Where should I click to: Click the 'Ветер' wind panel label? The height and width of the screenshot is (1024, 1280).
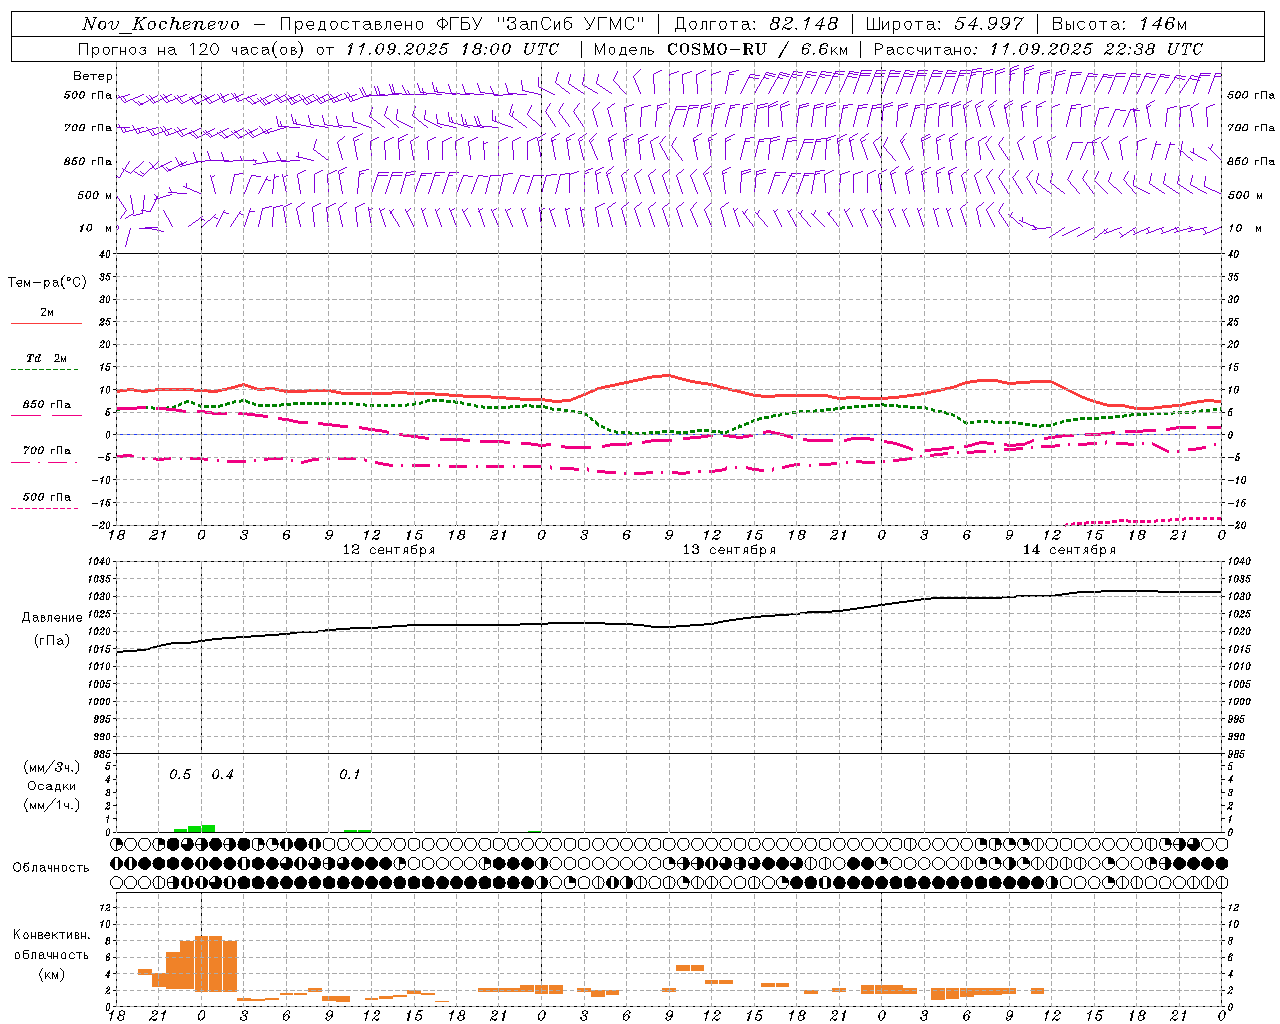(93, 76)
